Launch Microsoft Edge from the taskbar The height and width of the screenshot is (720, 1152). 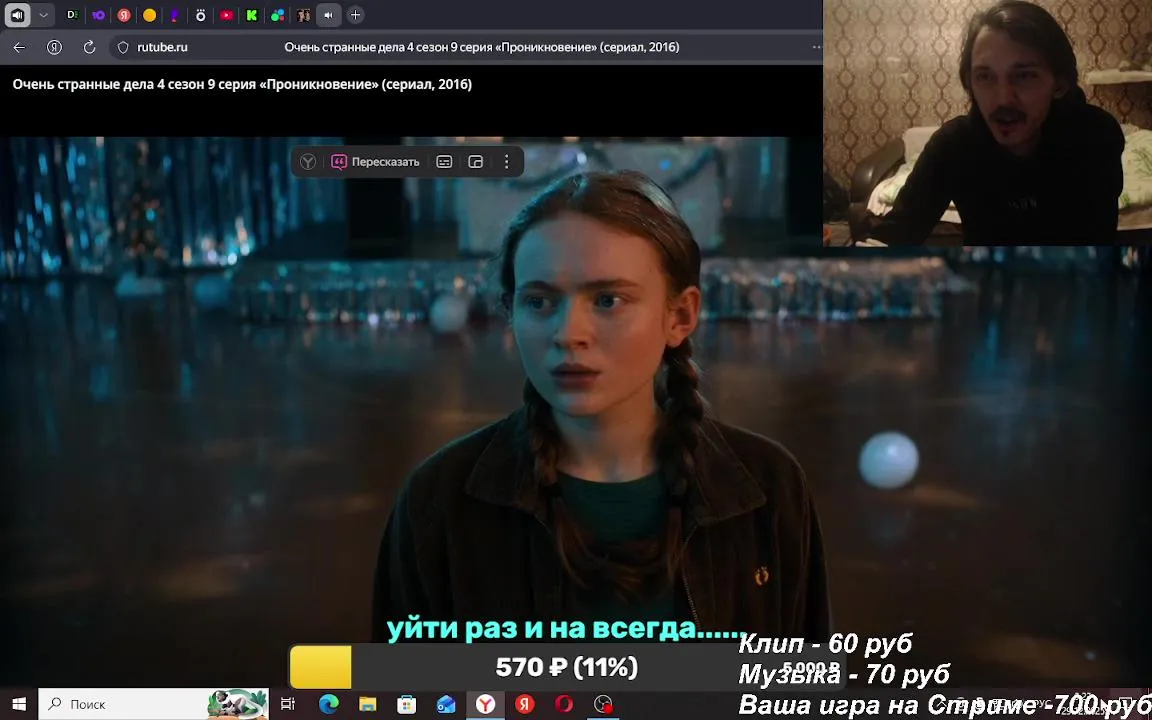[328, 704]
